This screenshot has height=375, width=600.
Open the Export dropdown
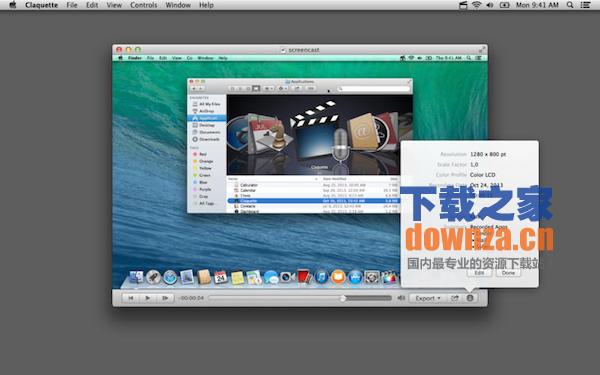tap(427, 298)
